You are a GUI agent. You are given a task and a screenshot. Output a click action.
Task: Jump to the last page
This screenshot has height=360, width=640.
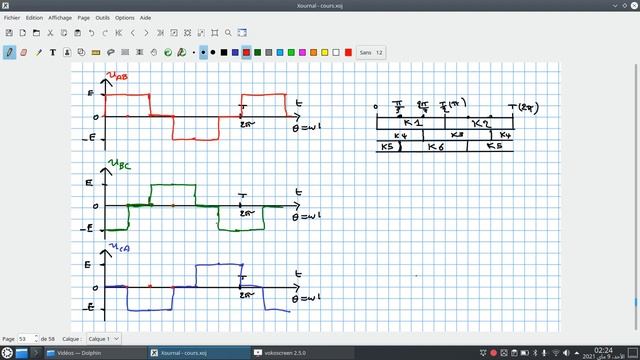160,33
